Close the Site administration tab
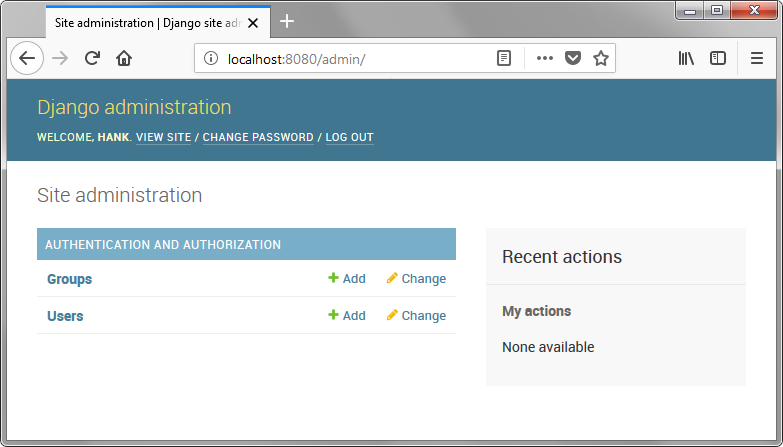 (x=253, y=23)
